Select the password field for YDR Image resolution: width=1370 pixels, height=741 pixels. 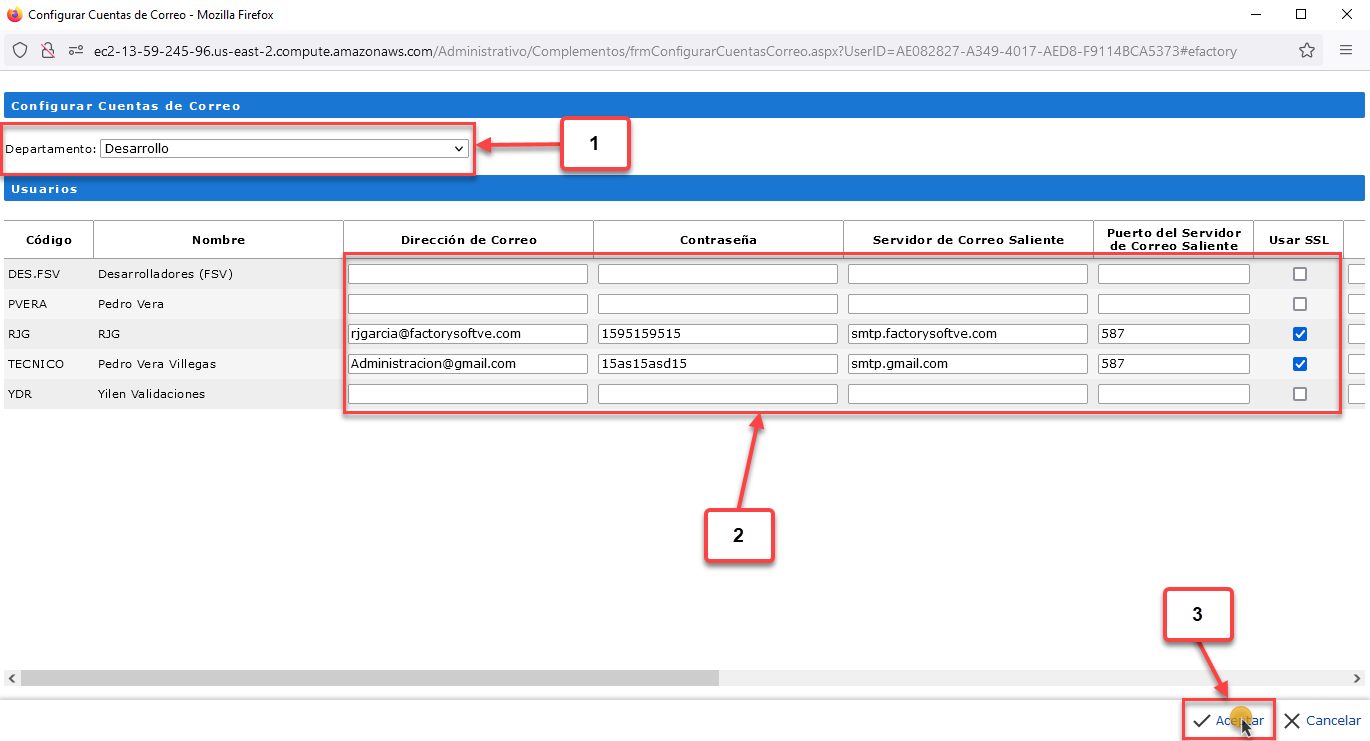[x=718, y=394]
